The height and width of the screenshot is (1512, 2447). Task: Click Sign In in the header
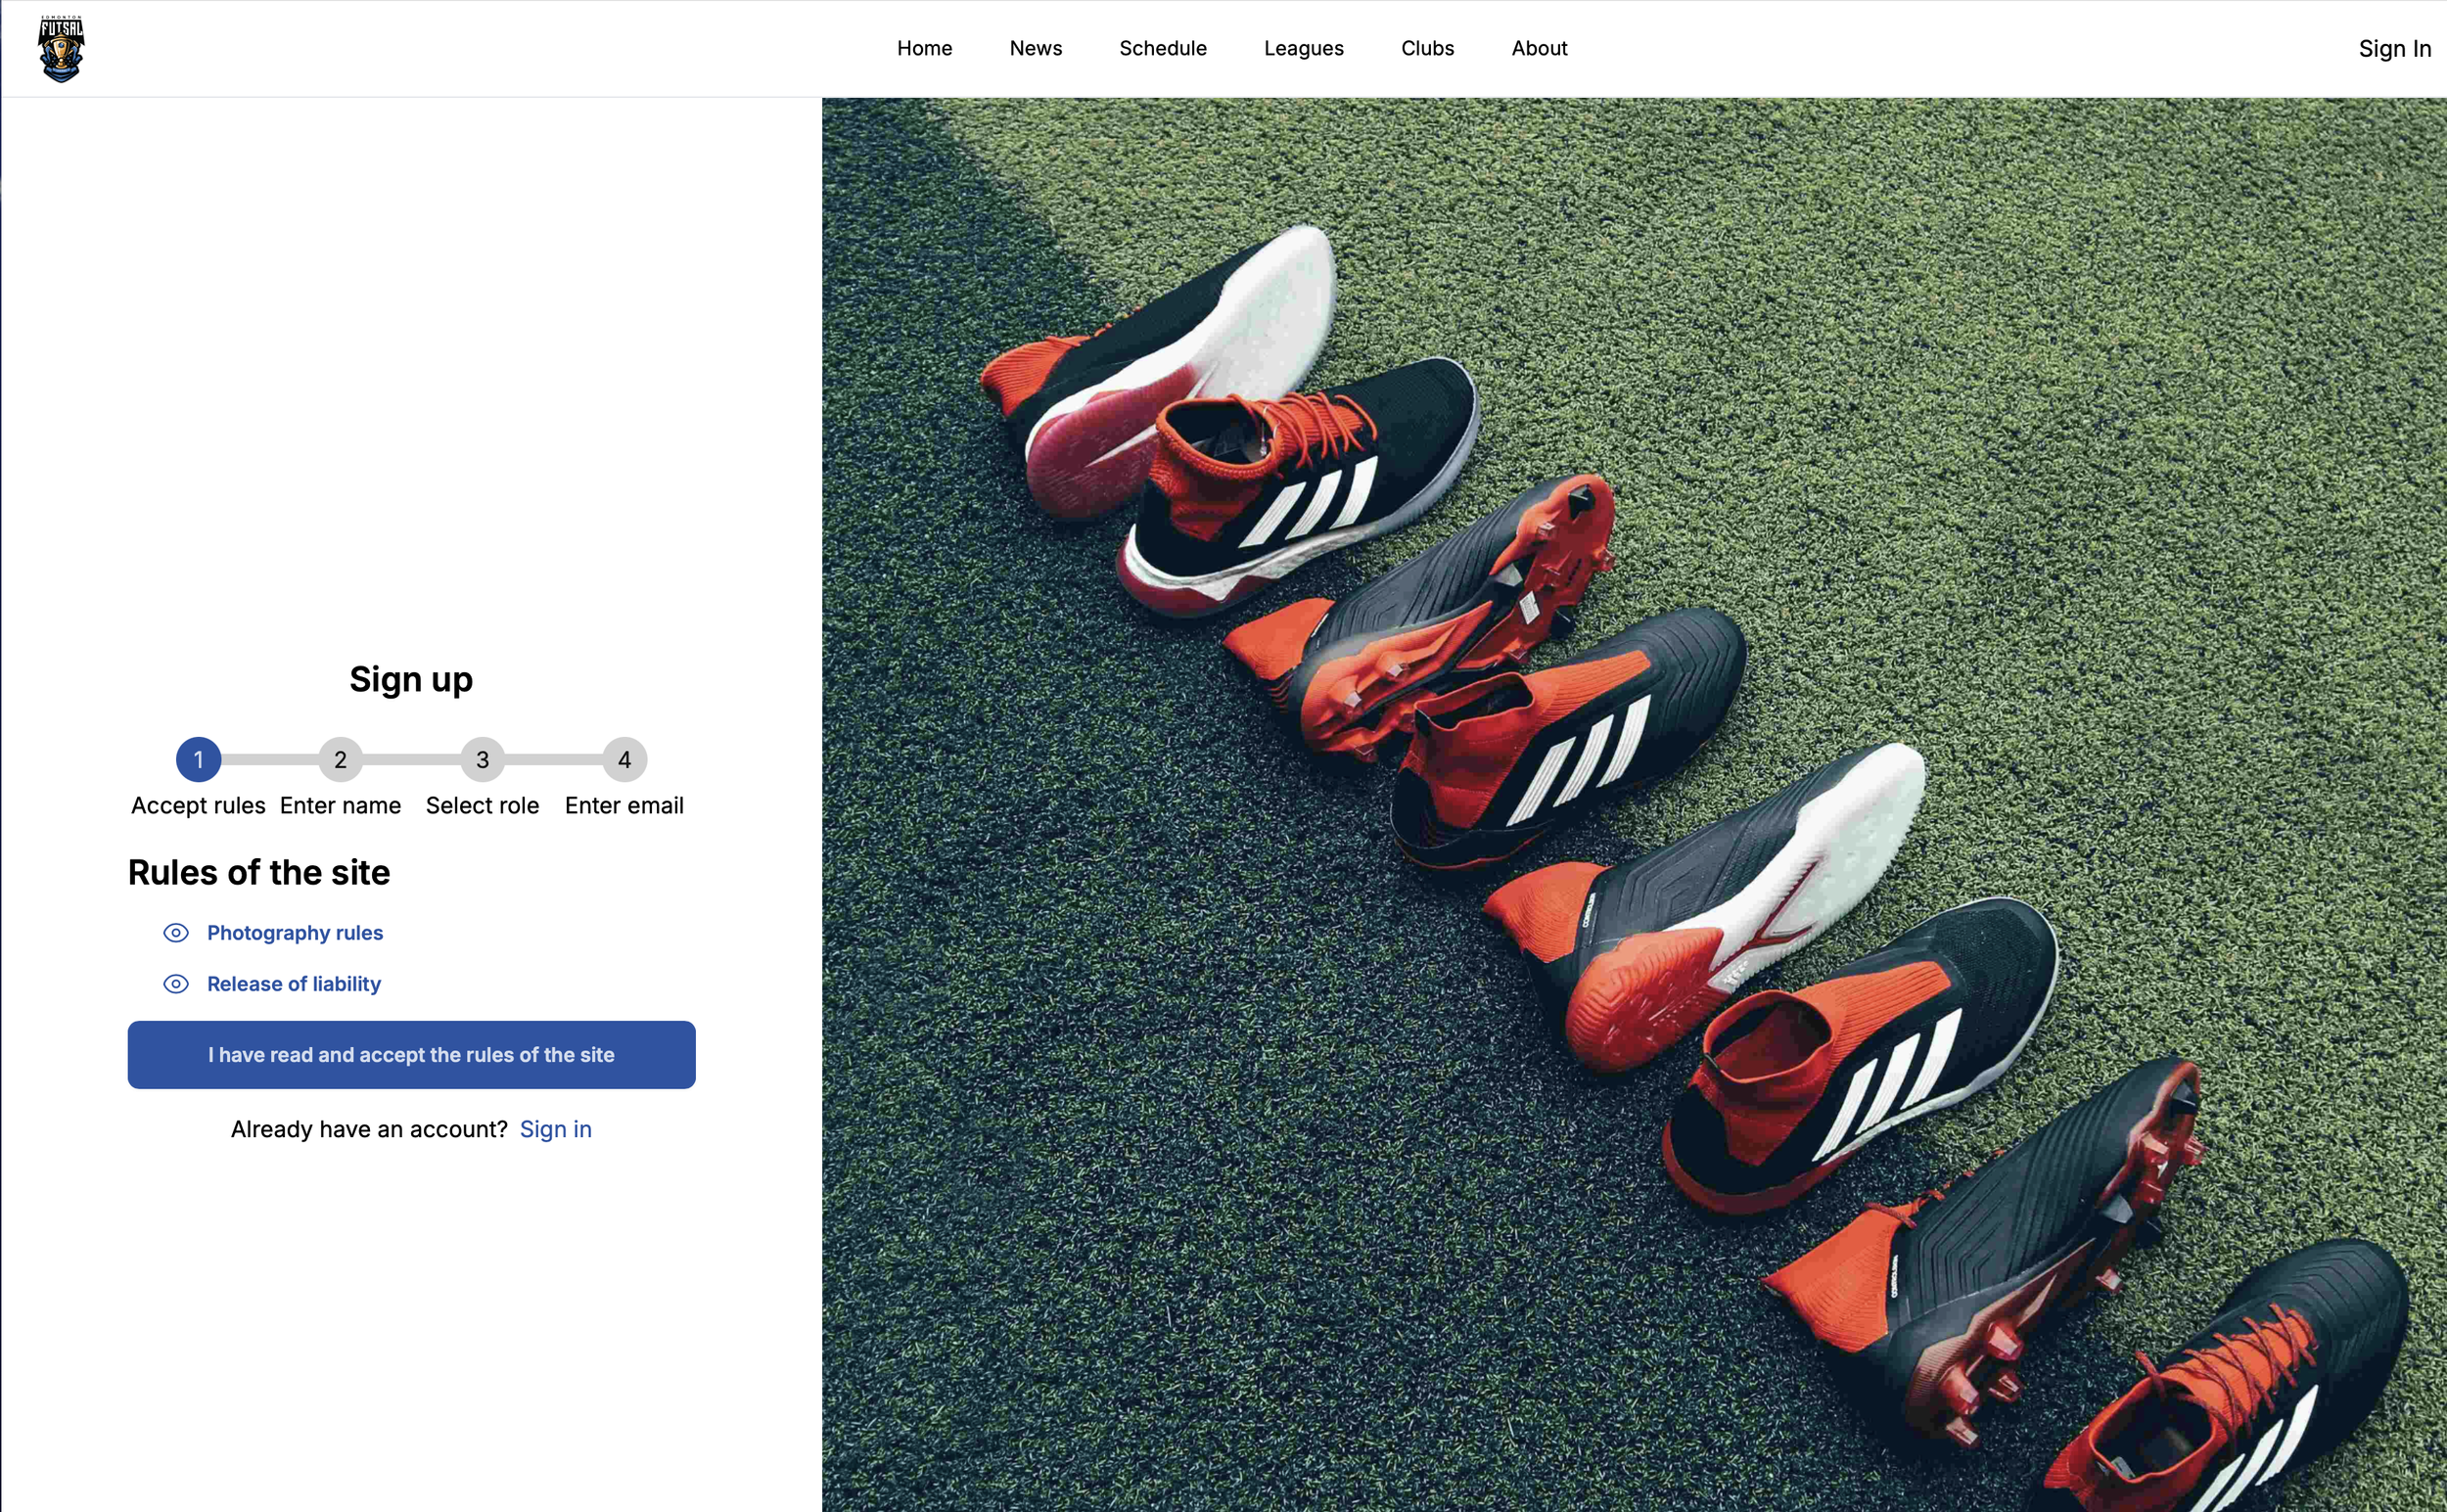point(2393,48)
